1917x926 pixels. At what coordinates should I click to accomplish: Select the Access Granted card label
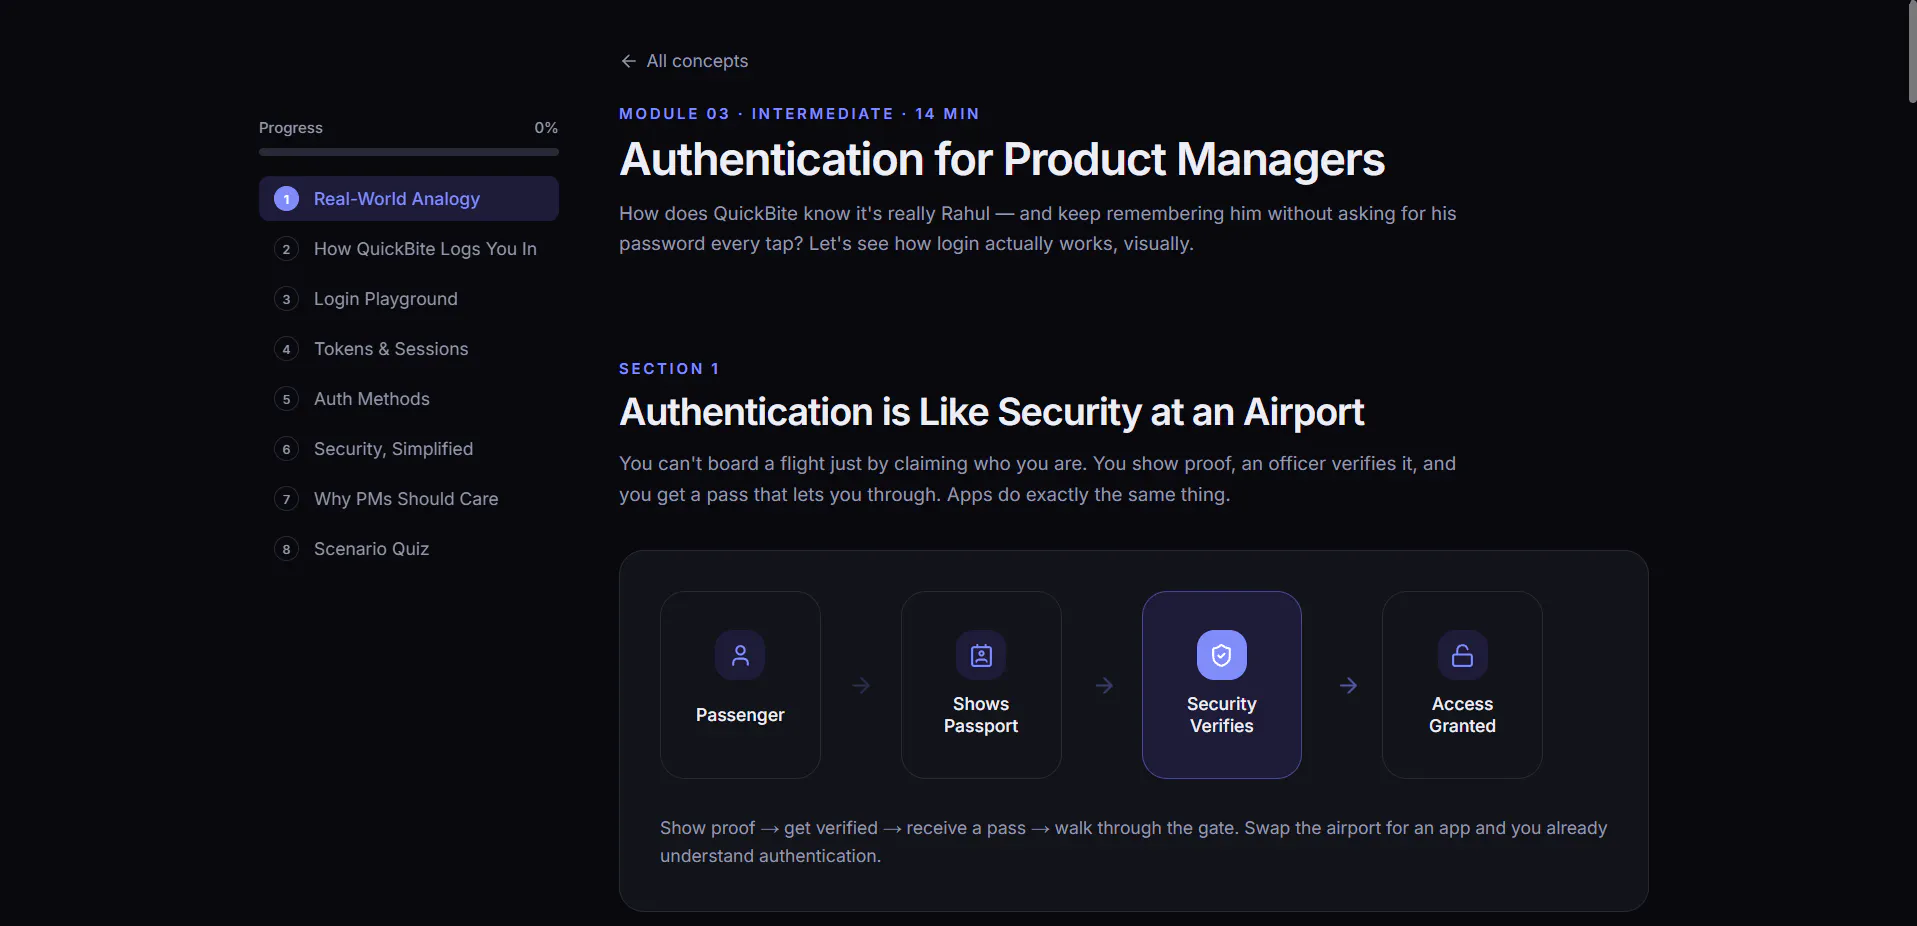(x=1462, y=715)
